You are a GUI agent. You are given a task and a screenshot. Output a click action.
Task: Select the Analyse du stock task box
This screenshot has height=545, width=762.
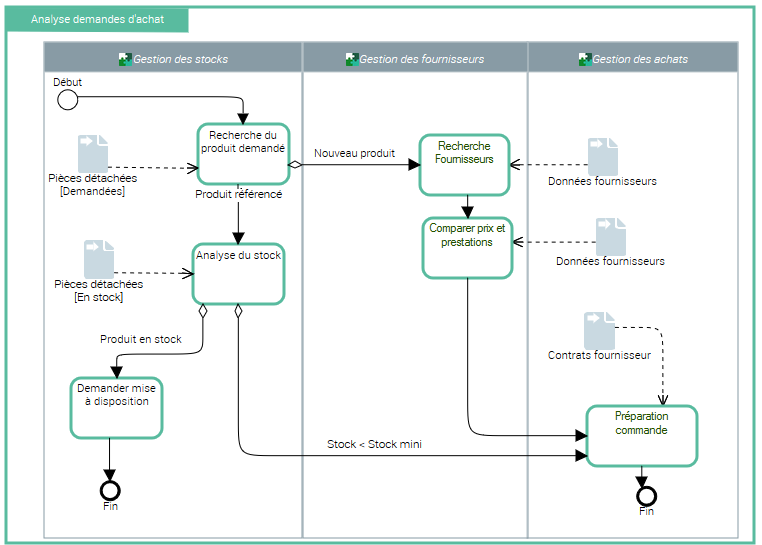click(x=238, y=273)
